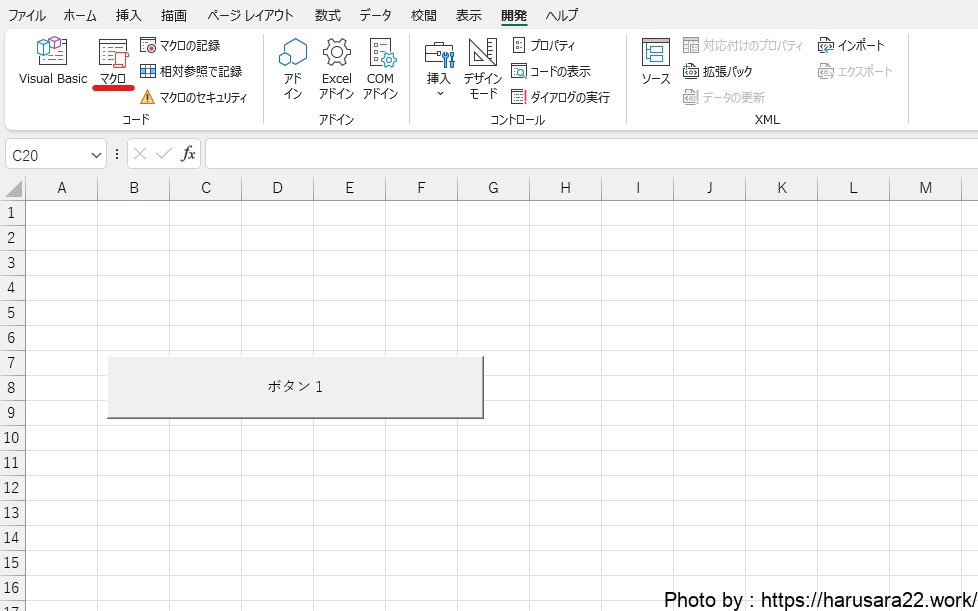Open the ファイル tab
The height and width of the screenshot is (611, 978).
27,15
